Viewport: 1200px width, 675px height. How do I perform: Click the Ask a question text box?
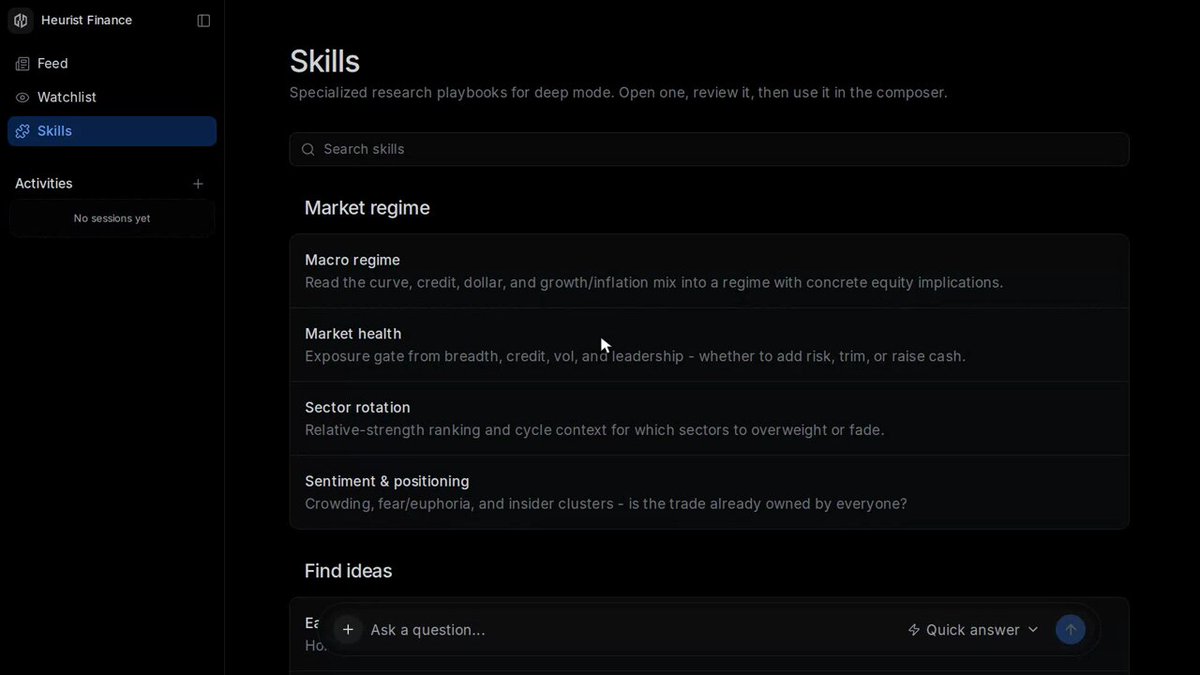point(630,630)
